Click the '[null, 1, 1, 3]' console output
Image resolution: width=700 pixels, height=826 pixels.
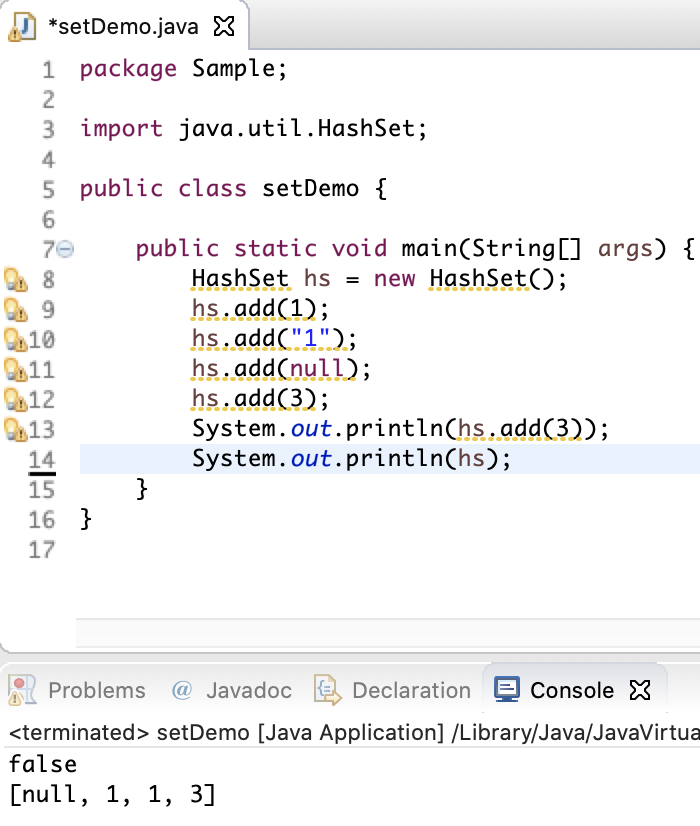[113, 794]
